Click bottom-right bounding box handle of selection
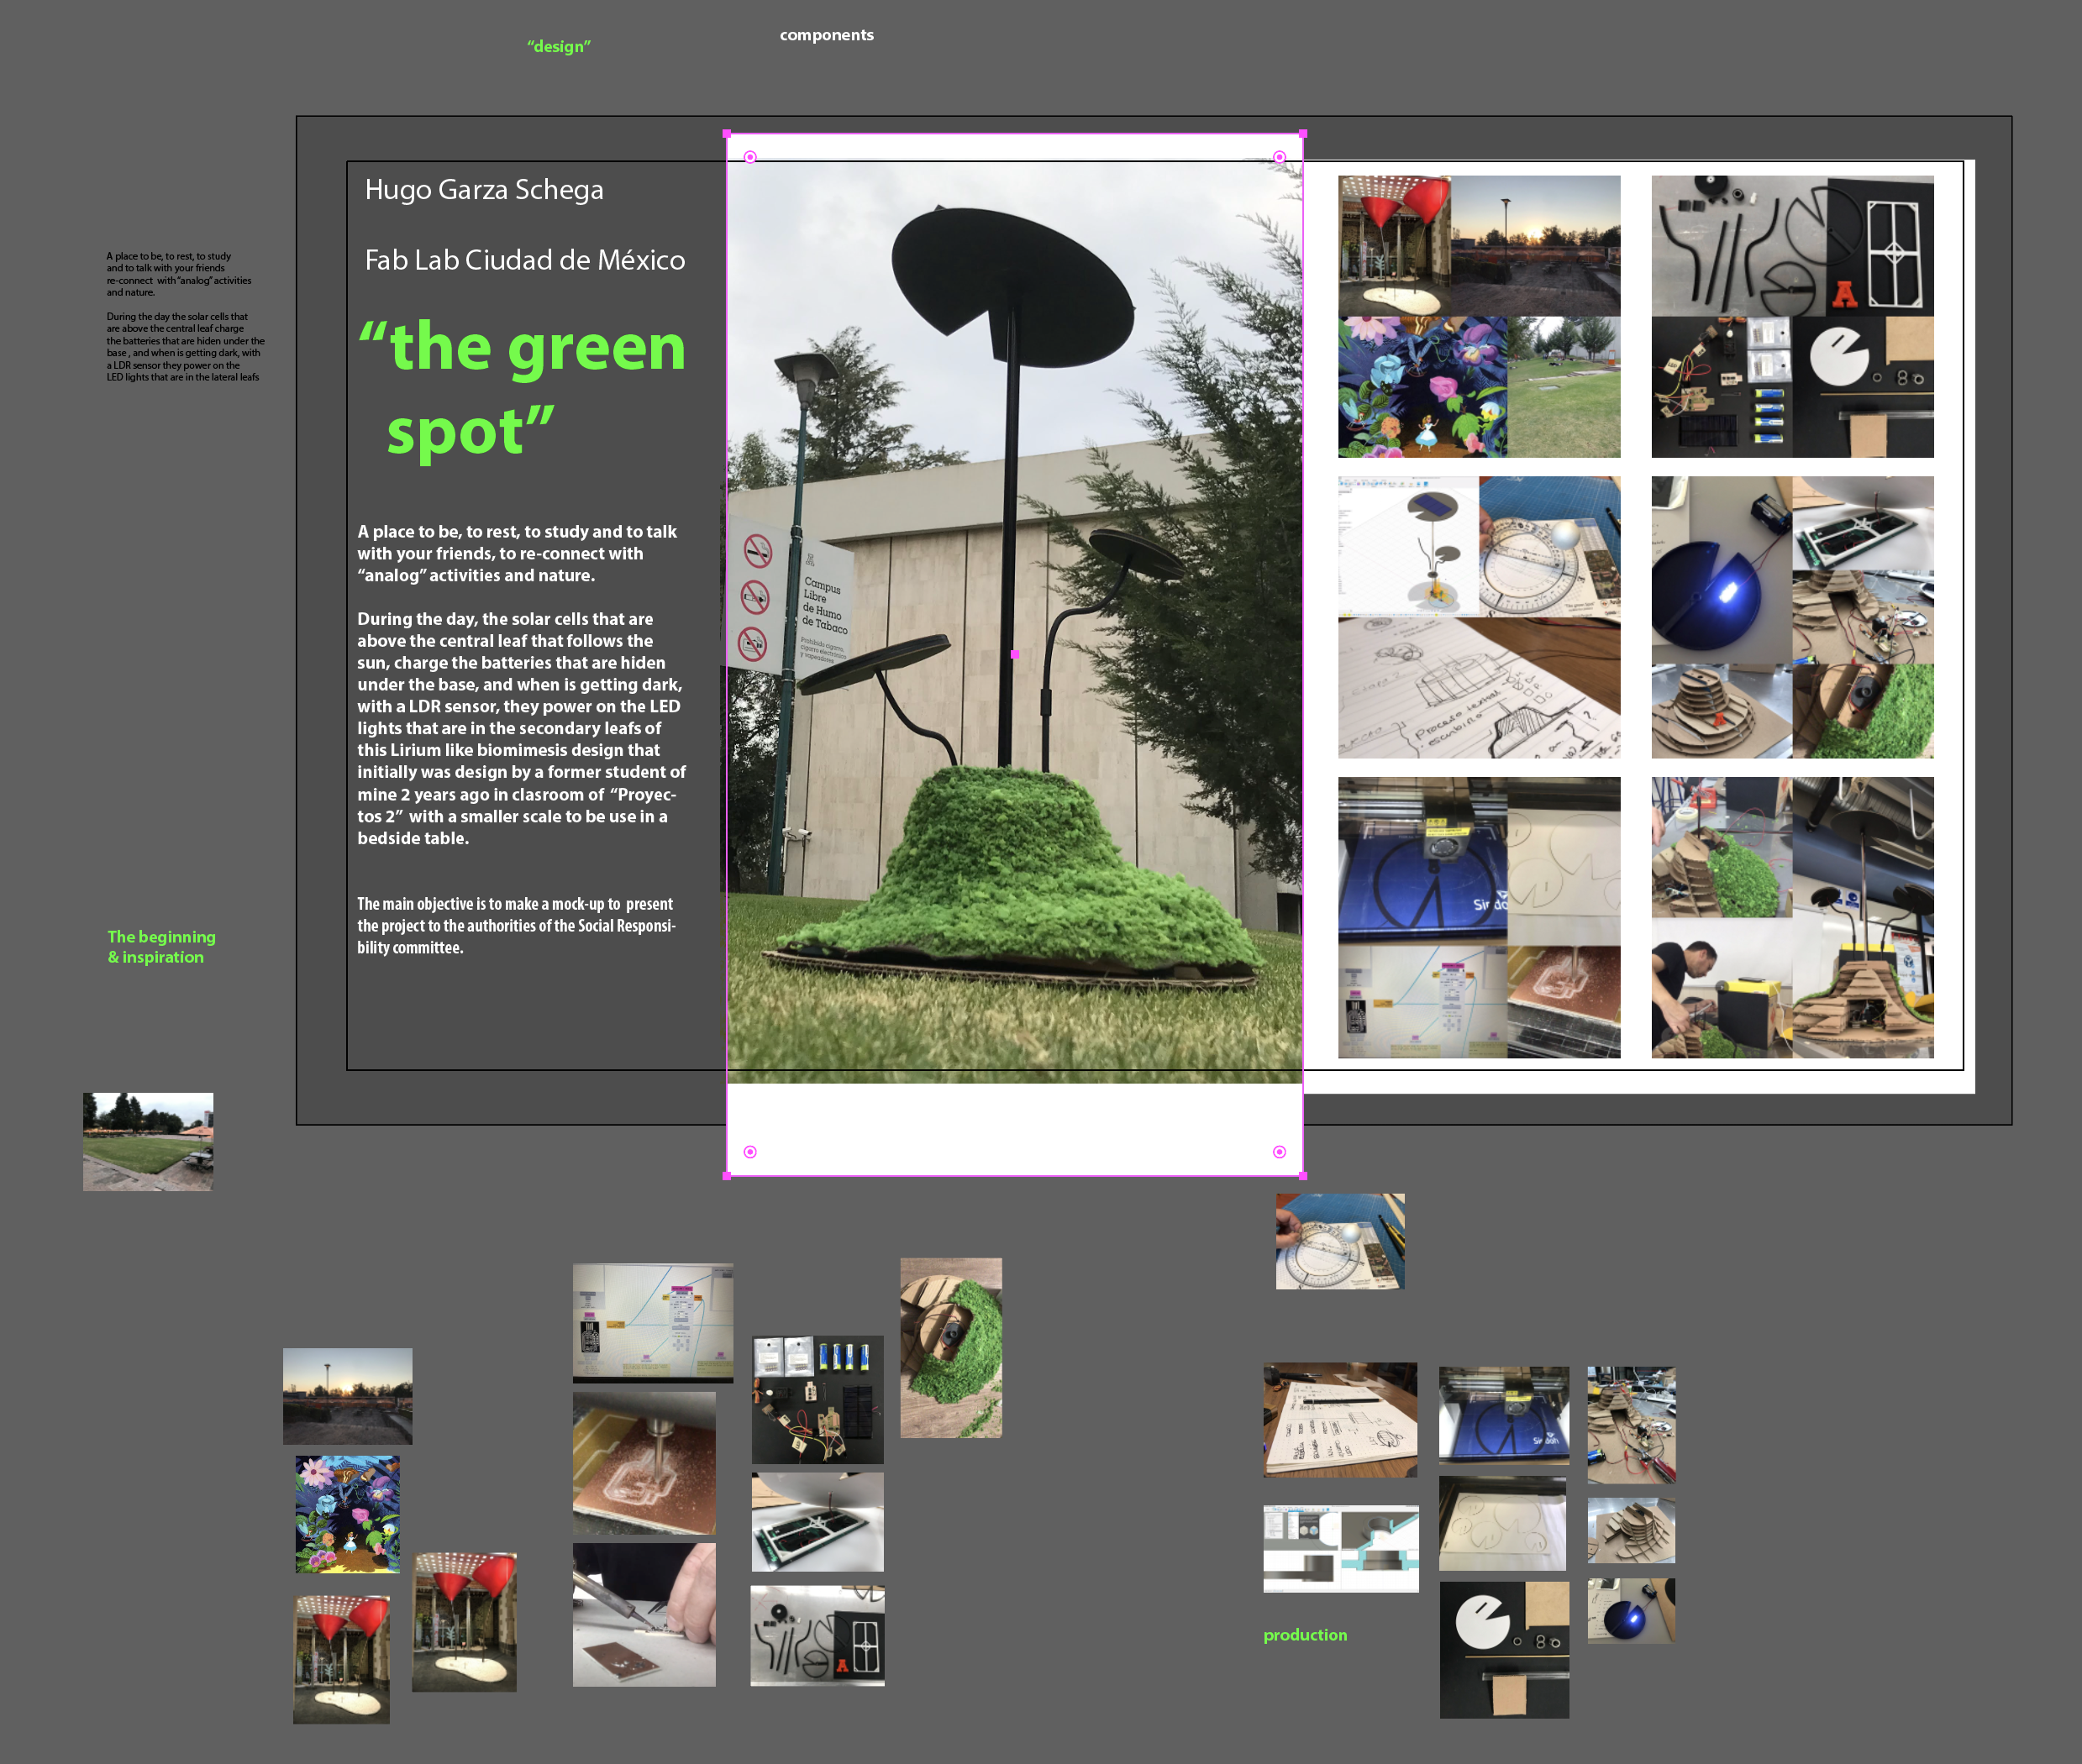The width and height of the screenshot is (2082, 1764). click(1302, 1176)
